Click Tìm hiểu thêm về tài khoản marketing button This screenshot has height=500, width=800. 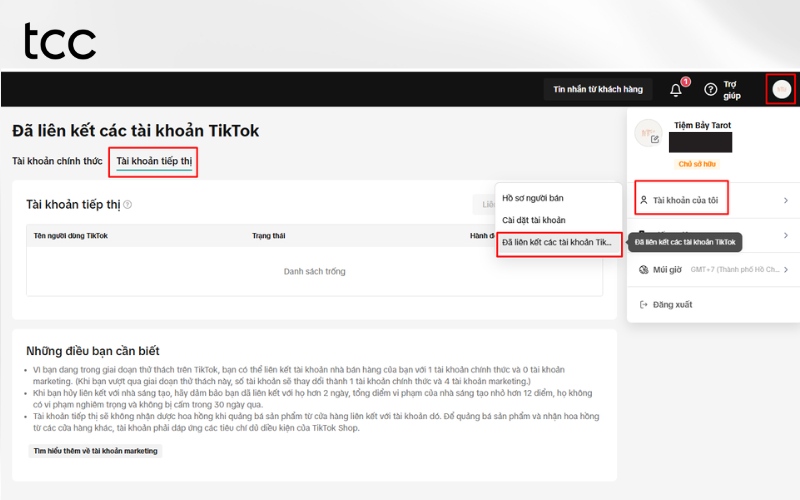(x=95, y=451)
